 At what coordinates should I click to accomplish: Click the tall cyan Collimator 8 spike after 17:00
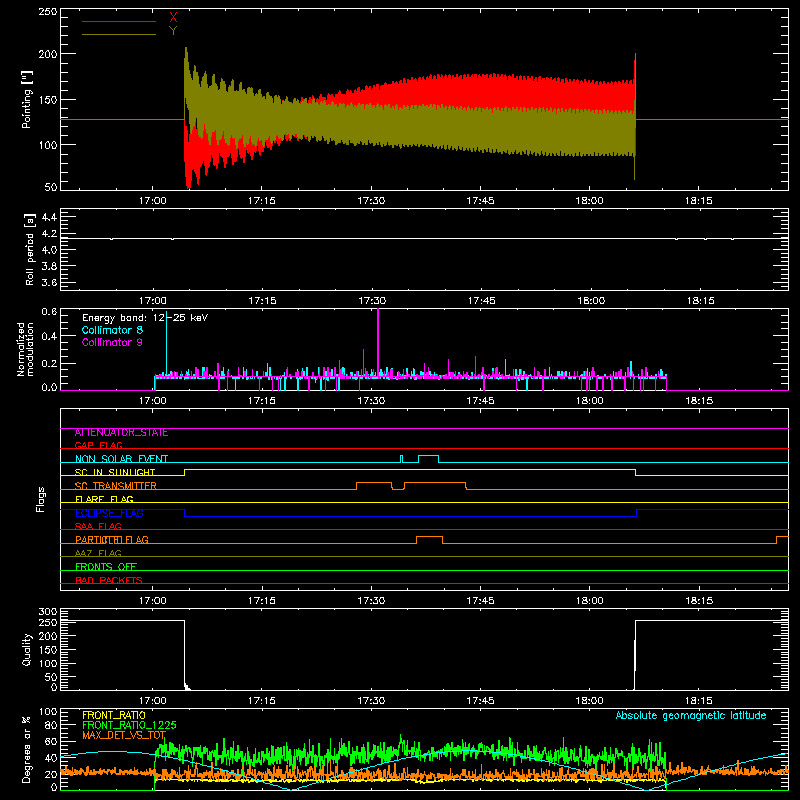[166, 344]
